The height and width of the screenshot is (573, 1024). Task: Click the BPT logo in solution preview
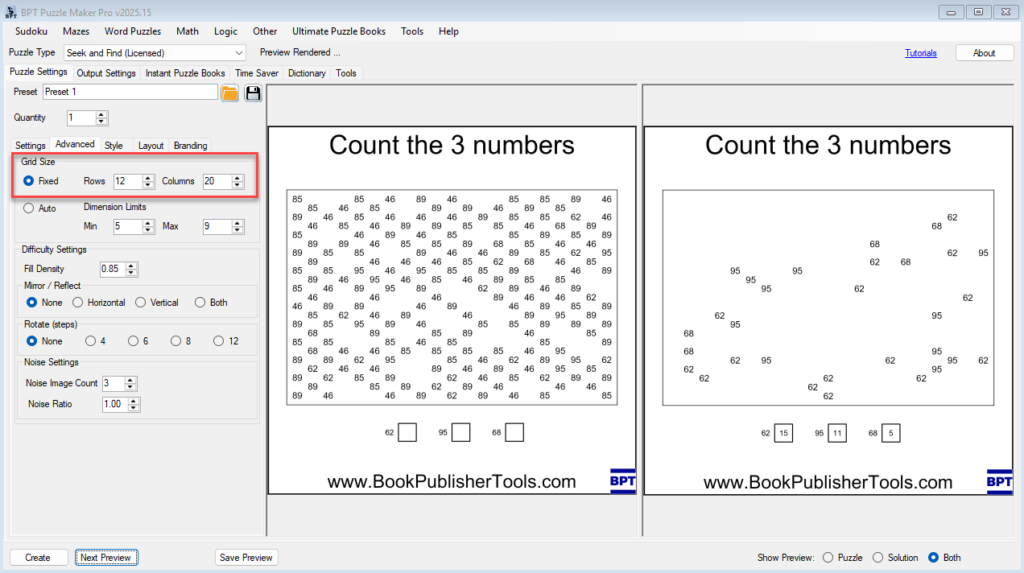click(998, 481)
